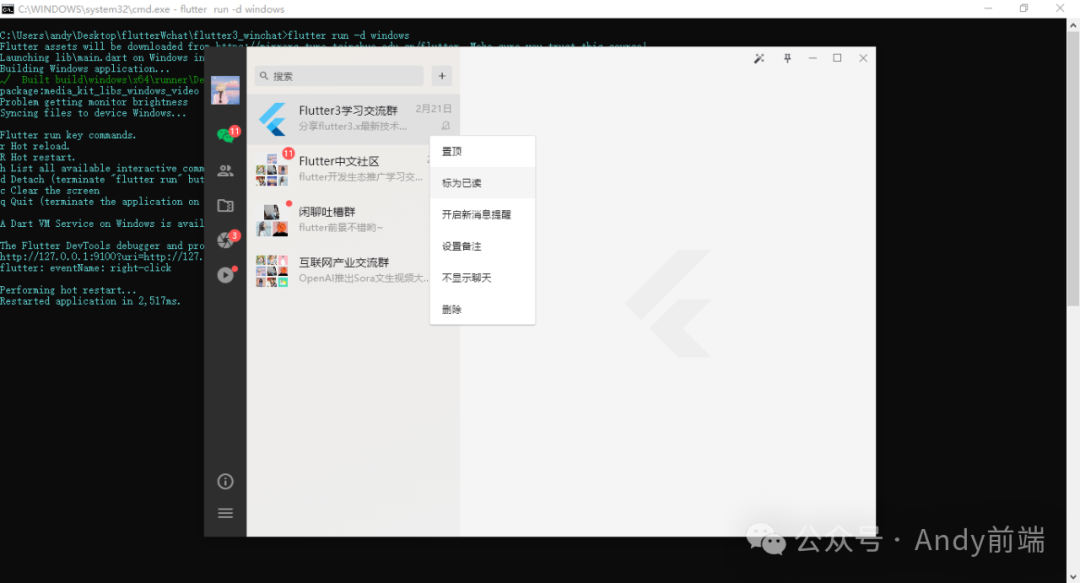Select 设置备注 in the context menu

[482, 246]
